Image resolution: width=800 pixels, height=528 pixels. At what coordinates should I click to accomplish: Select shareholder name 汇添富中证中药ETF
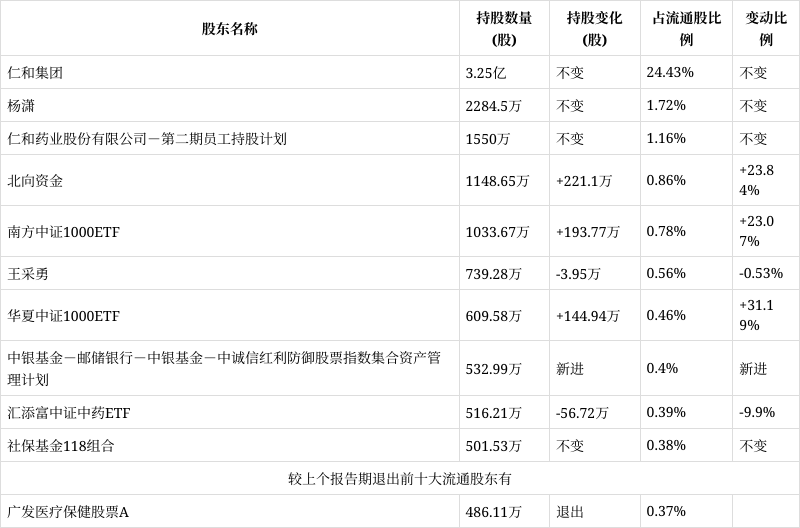(69, 412)
